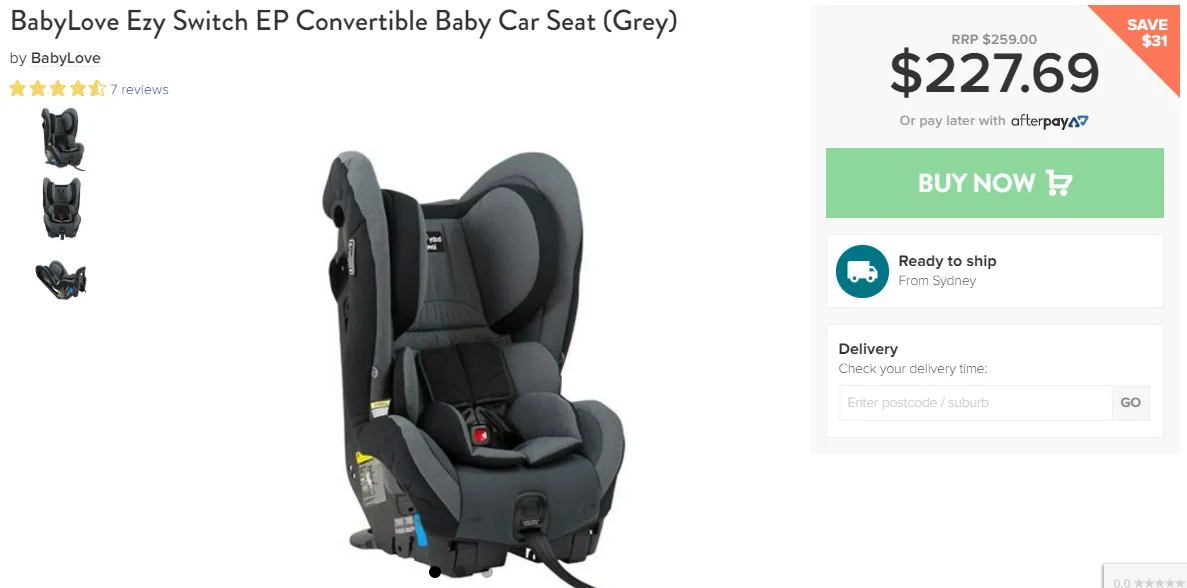Click the Afterpay logo
The width and height of the screenshot is (1187, 588).
point(1049,121)
